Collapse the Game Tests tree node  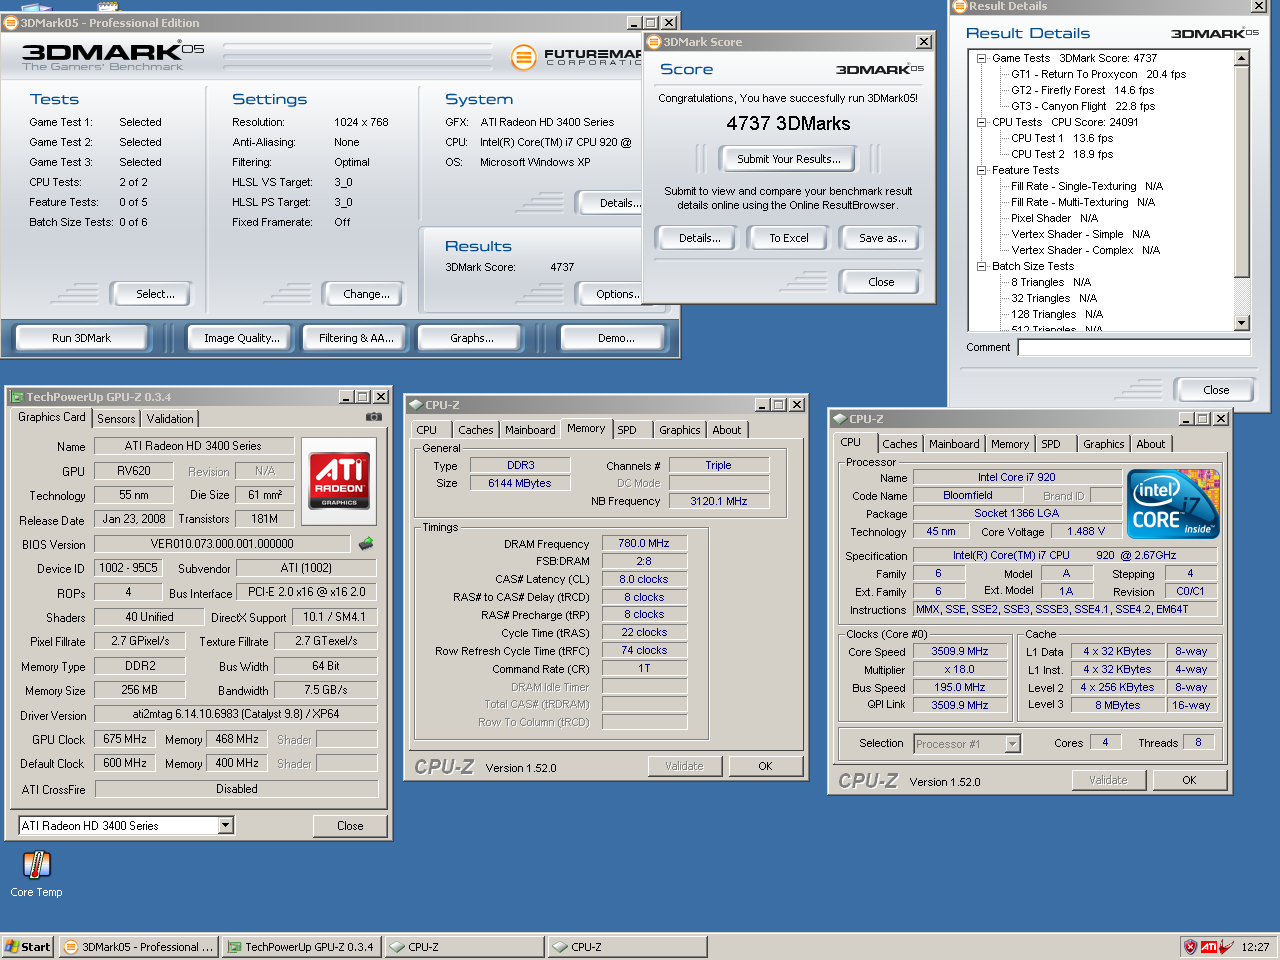tap(982, 58)
